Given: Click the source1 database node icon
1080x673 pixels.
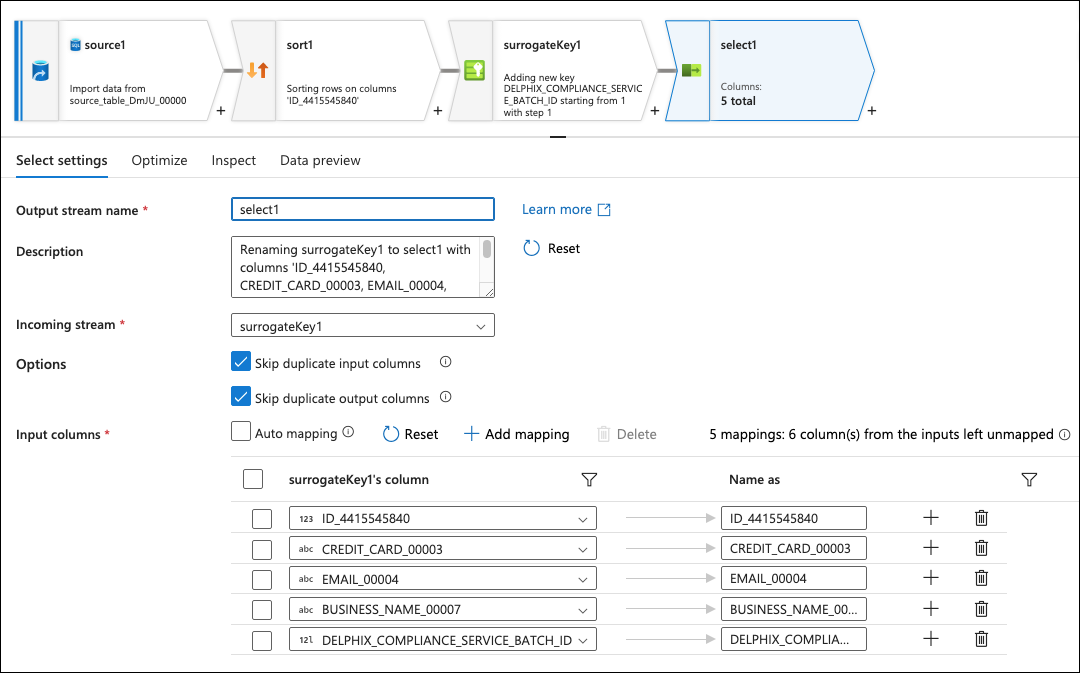Looking at the screenshot, I should click(40, 72).
